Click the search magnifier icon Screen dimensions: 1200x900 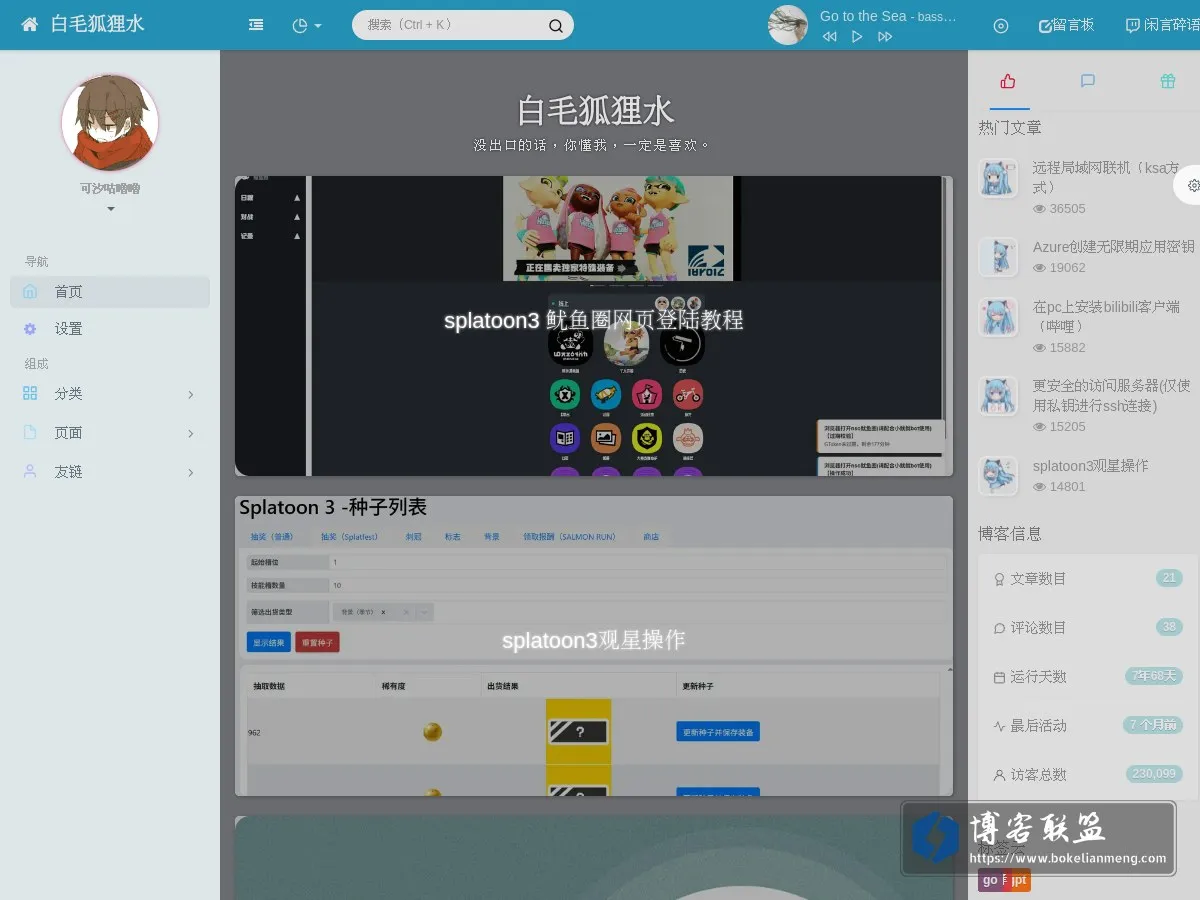point(555,26)
